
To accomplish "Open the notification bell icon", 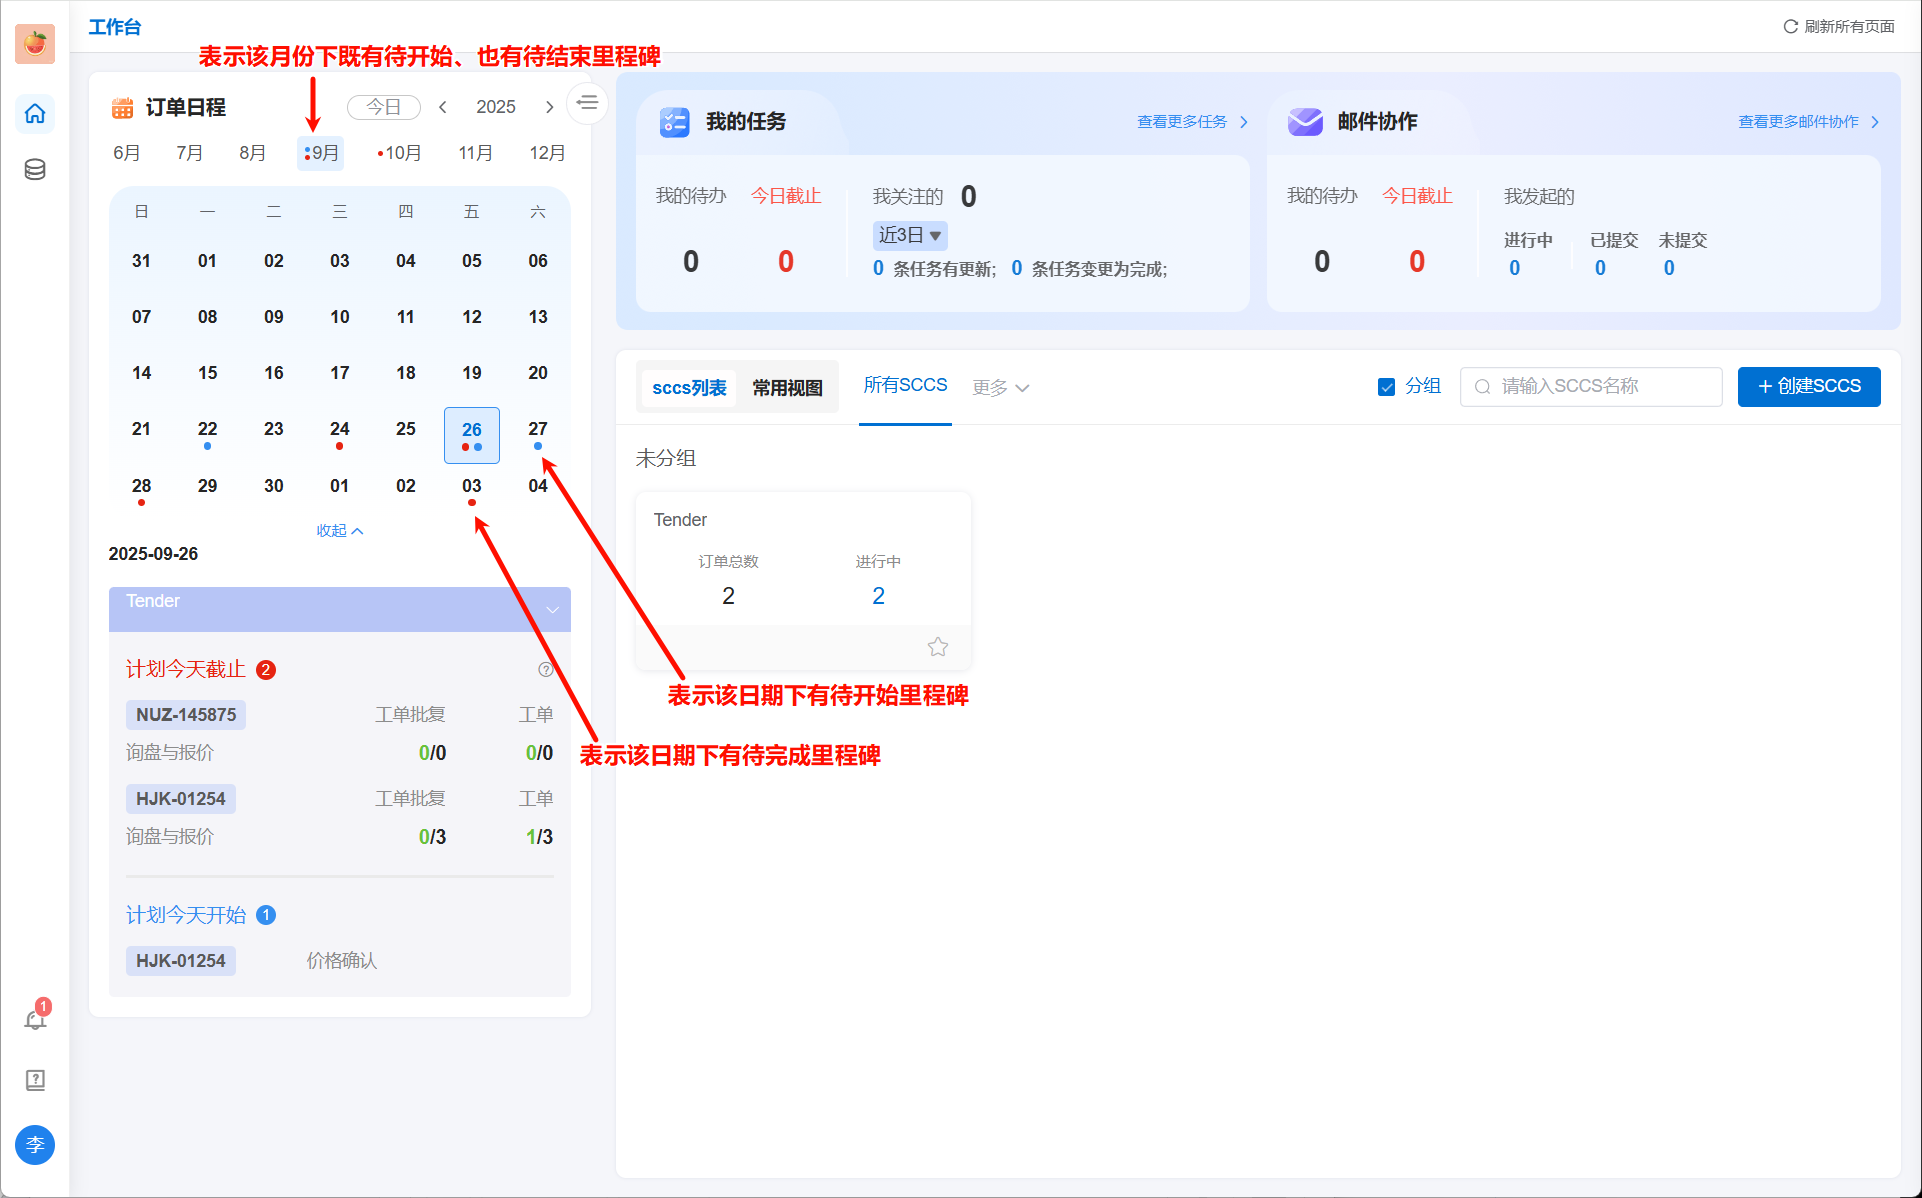I will [35, 1019].
